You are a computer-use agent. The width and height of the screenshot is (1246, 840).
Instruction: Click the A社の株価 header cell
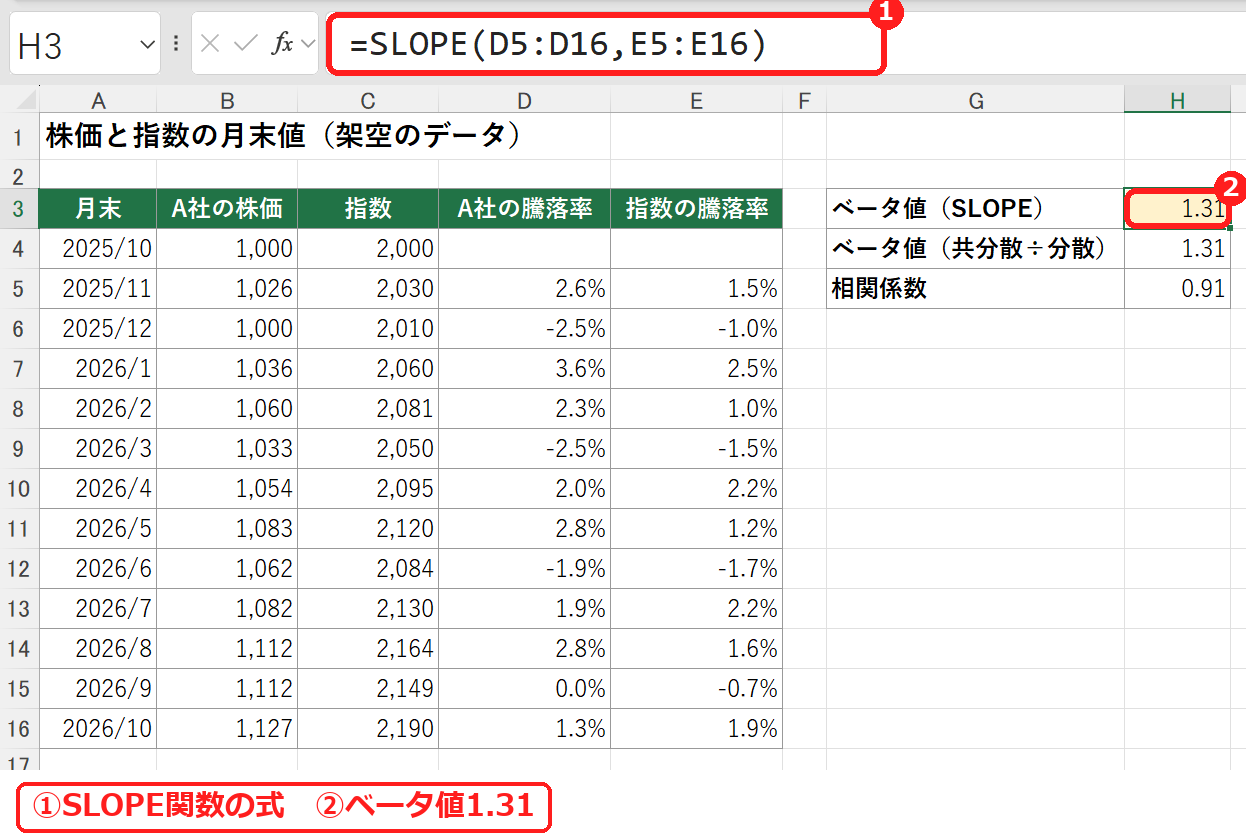tap(227, 208)
